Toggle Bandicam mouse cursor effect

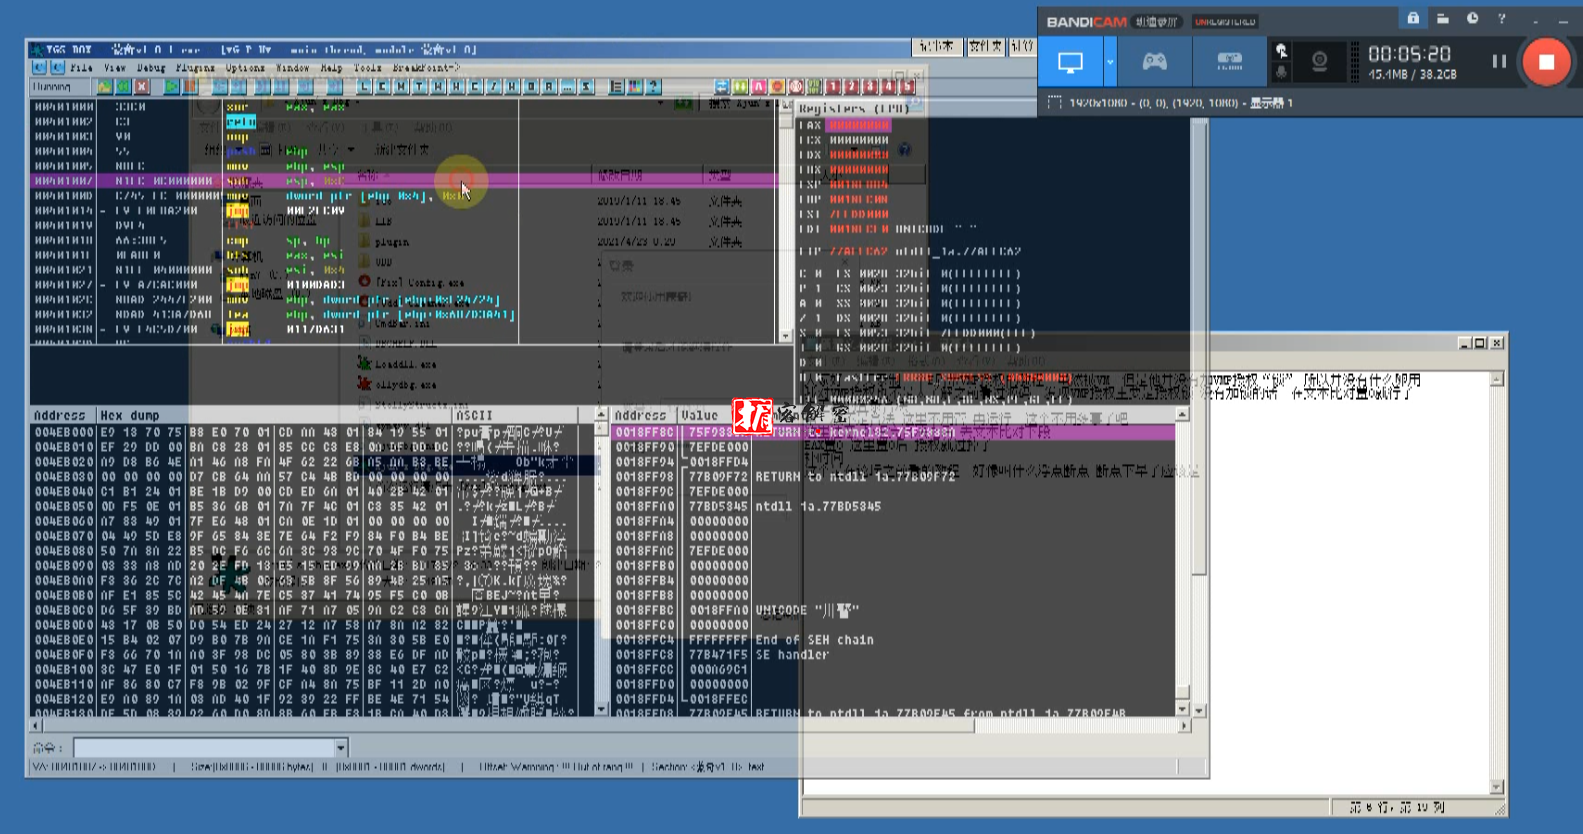coord(1281,50)
